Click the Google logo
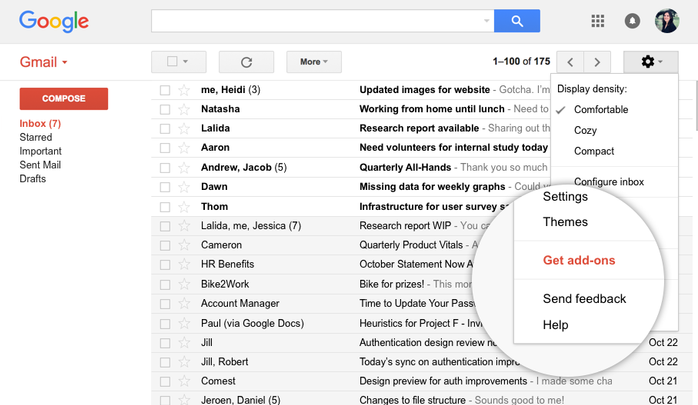The image size is (698, 405). pyautogui.click(x=54, y=21)
